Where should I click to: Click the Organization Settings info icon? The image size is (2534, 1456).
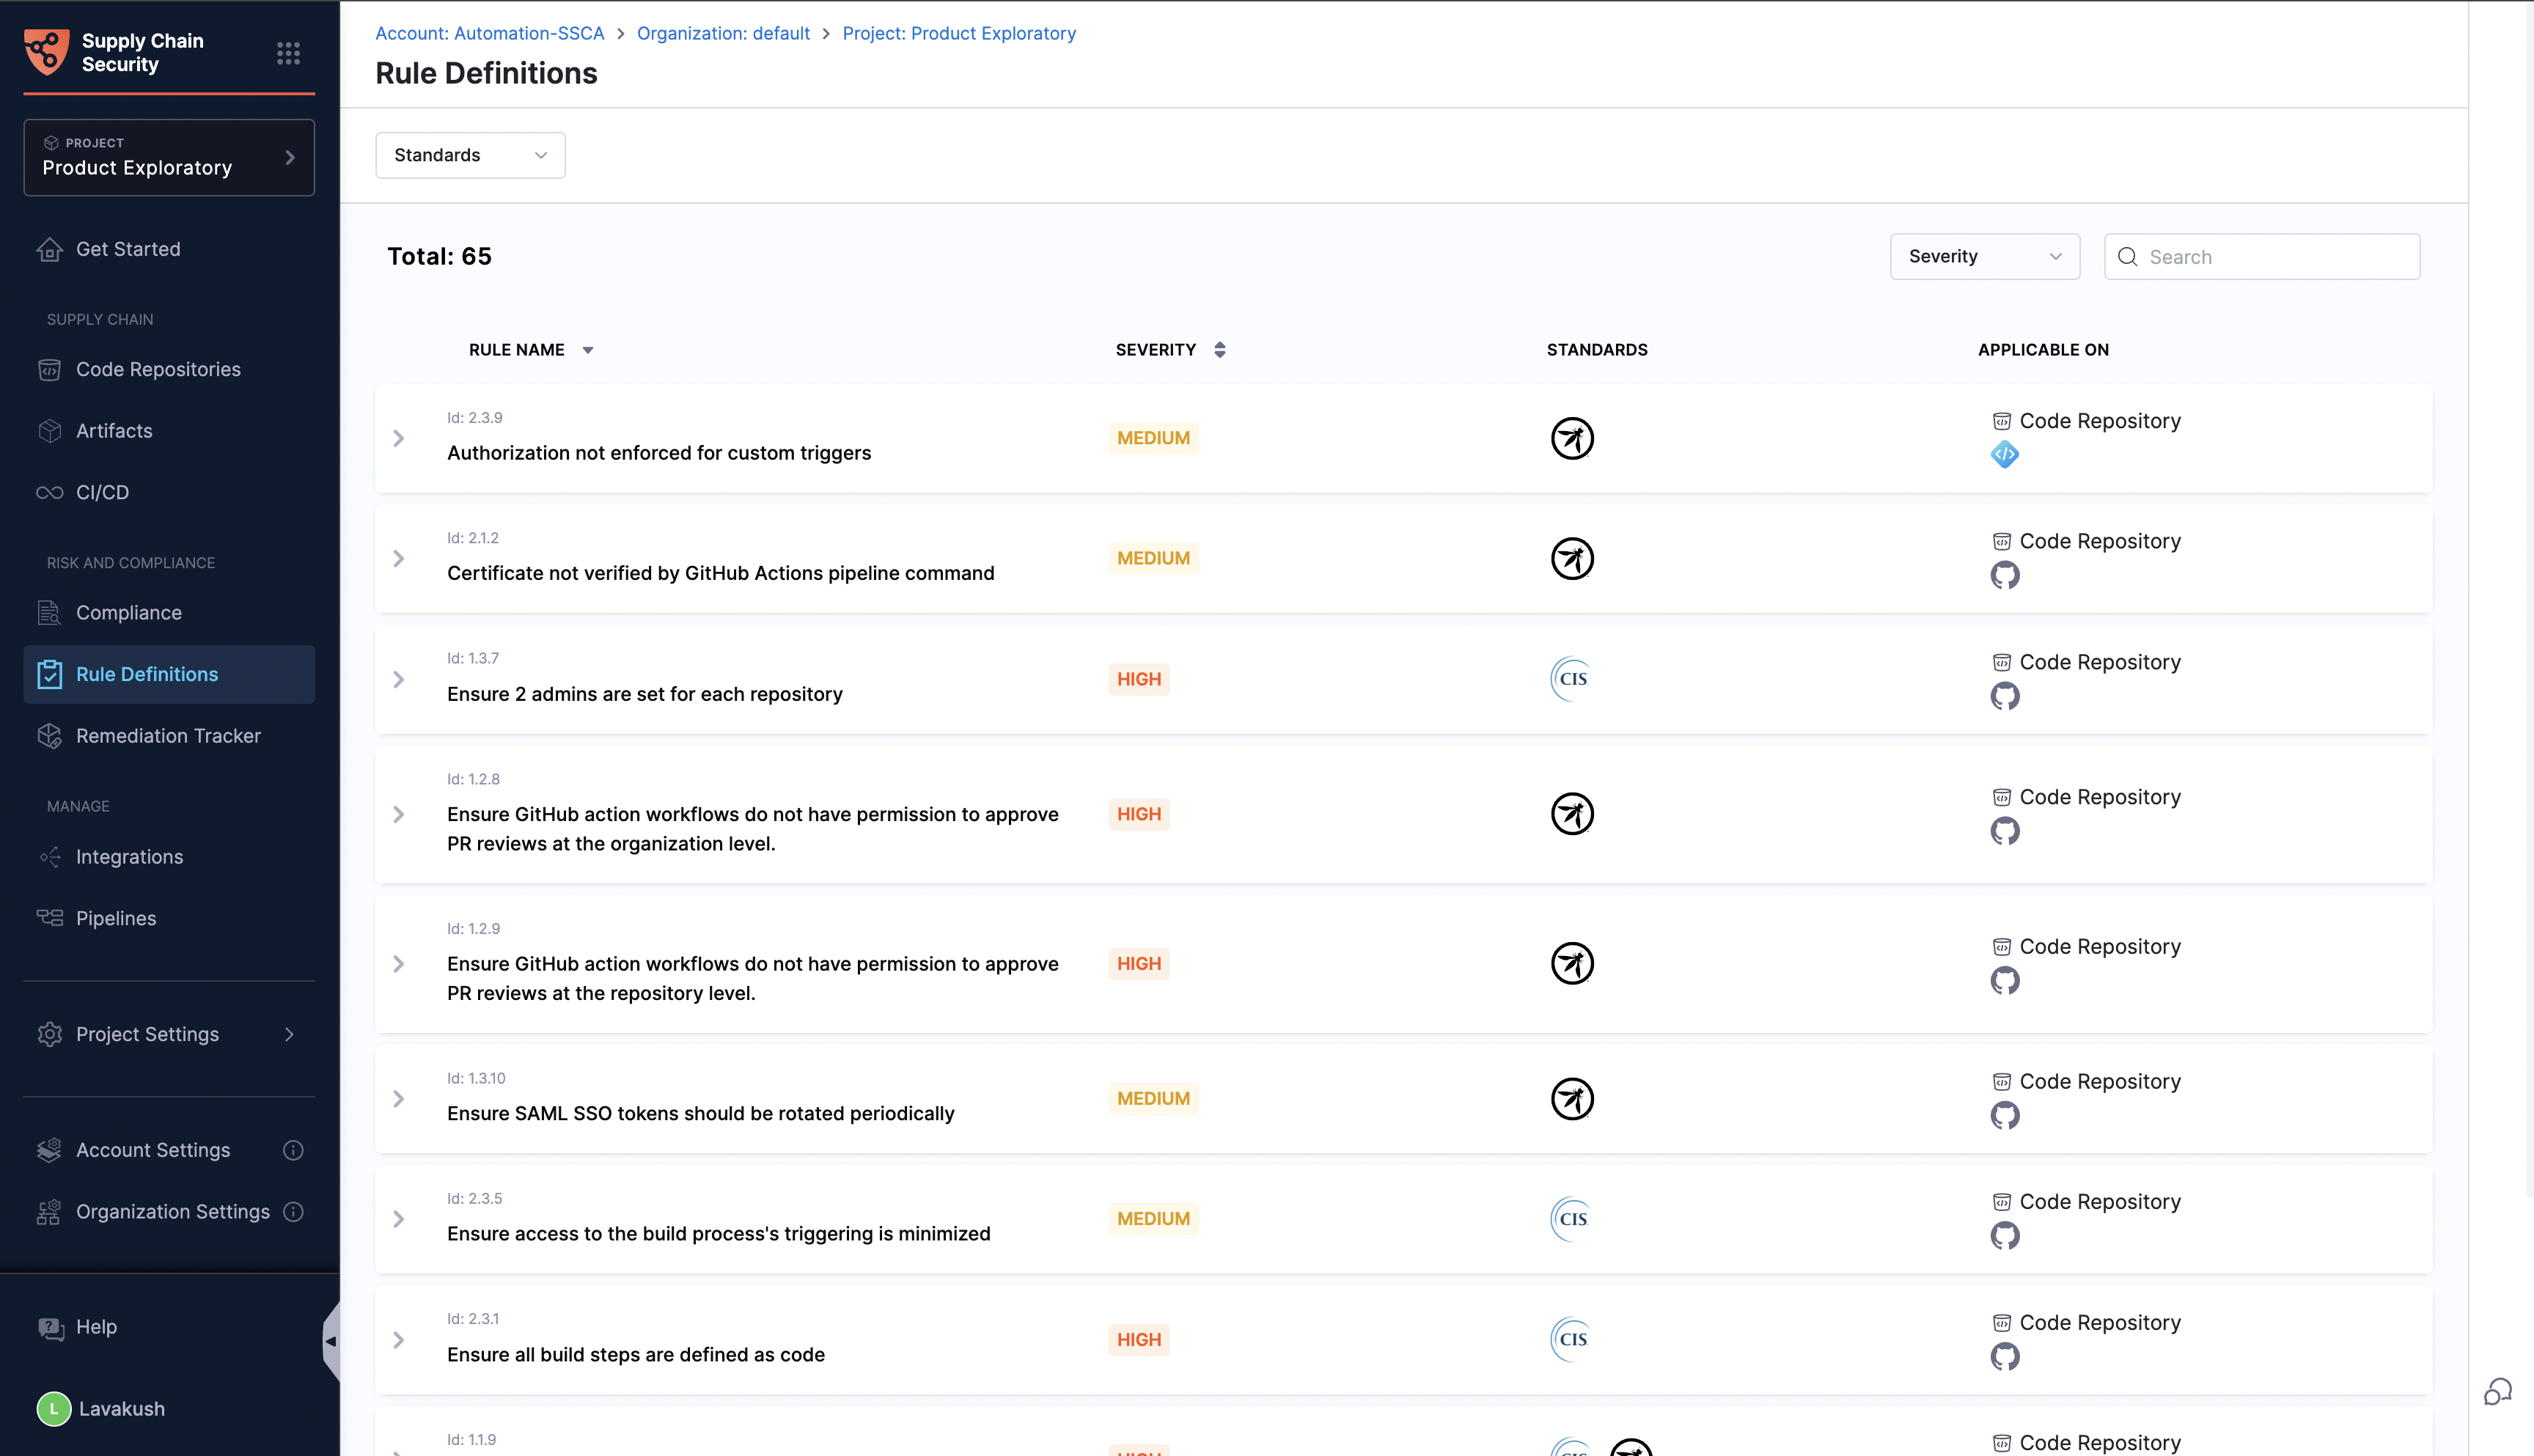click(x=293, y=1211)
